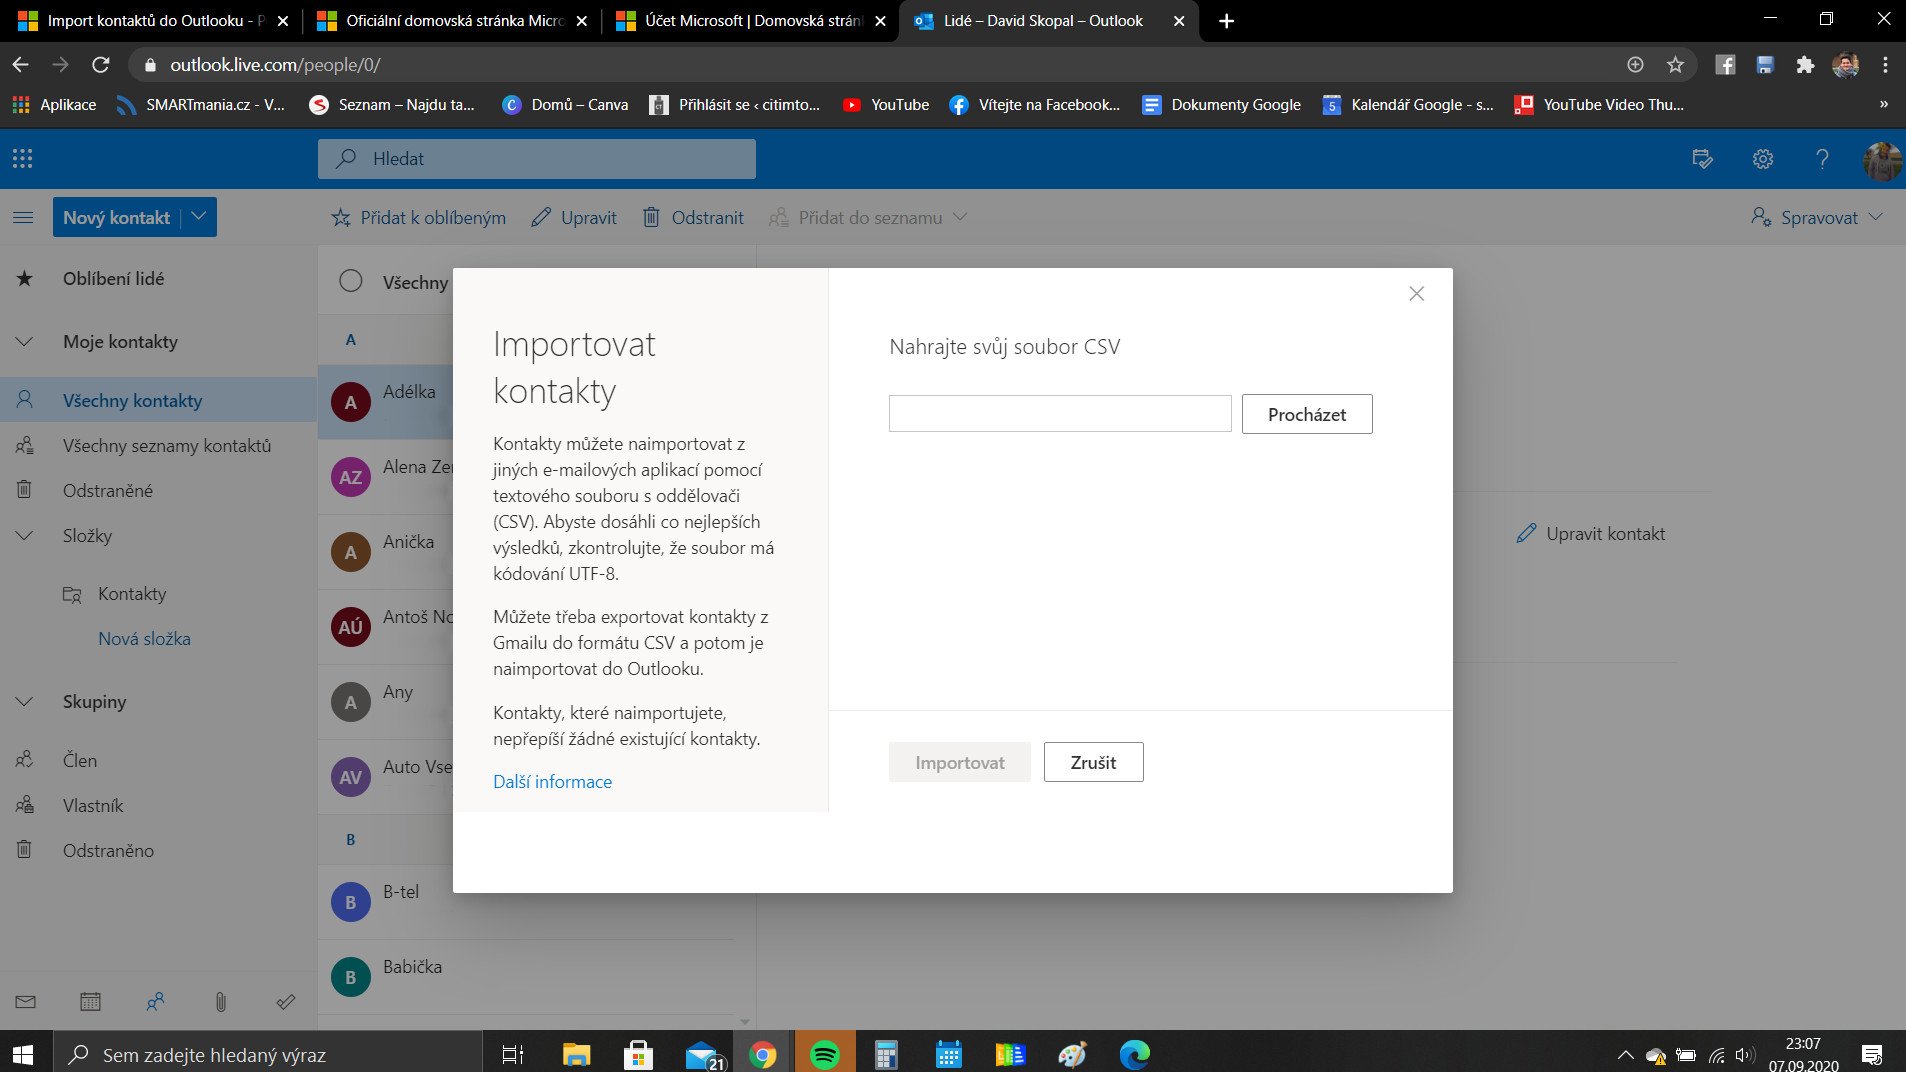Screen dimensions: 1906x1072
Task: Open Spotify from the taskbar
Action: [824, 1054]
